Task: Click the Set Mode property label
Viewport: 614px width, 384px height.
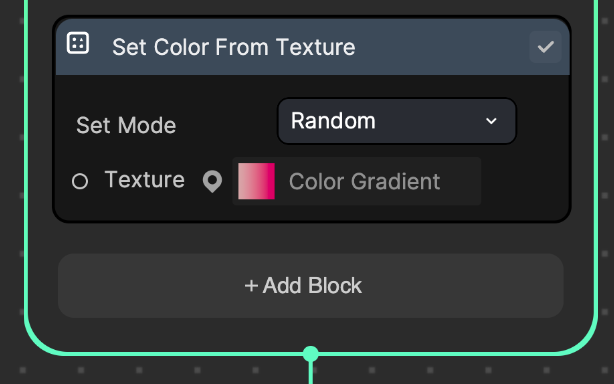Action: [126, 126]
